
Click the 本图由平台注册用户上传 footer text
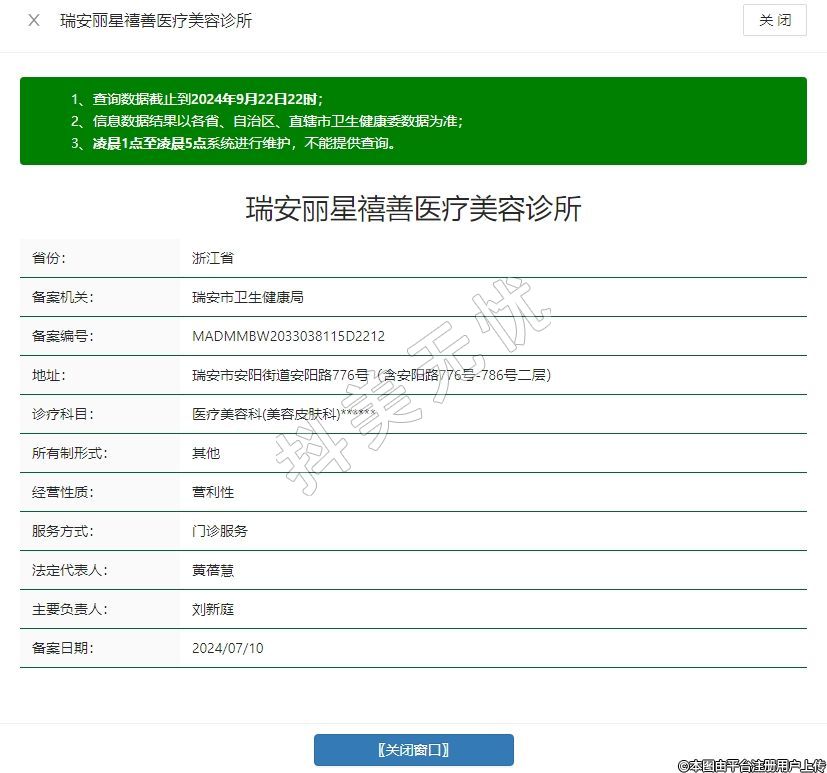[x=751, y=765]
